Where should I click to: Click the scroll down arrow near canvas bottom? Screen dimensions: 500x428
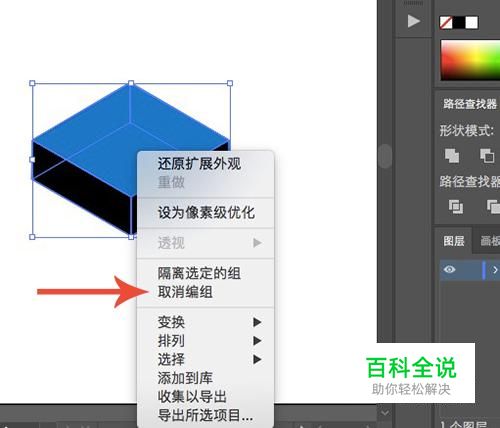385,413
